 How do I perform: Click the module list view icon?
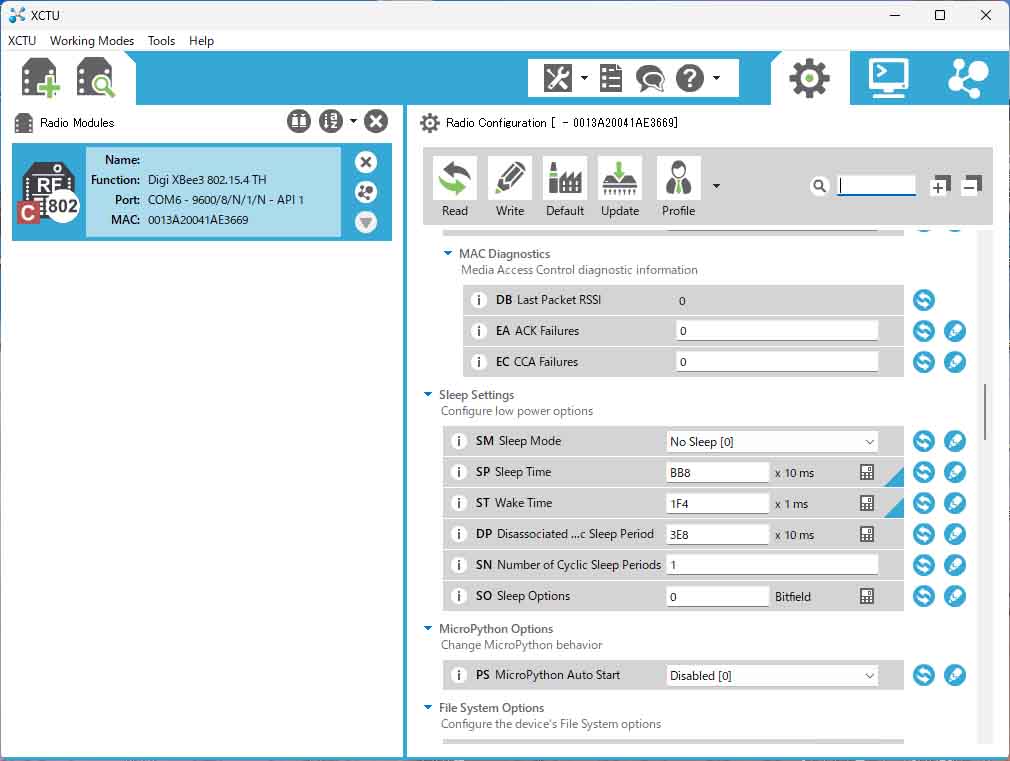click(x=299, y=121)
